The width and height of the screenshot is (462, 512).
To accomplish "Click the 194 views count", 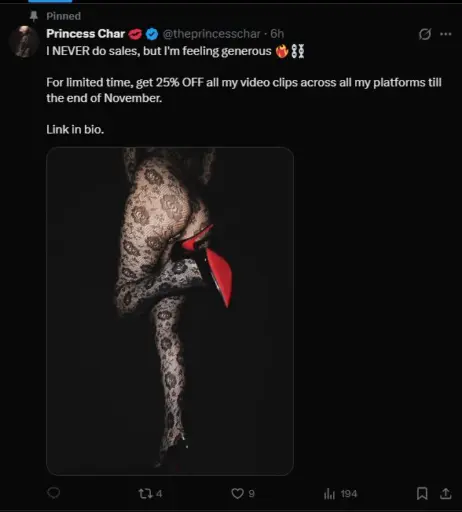I will point(349,494).
